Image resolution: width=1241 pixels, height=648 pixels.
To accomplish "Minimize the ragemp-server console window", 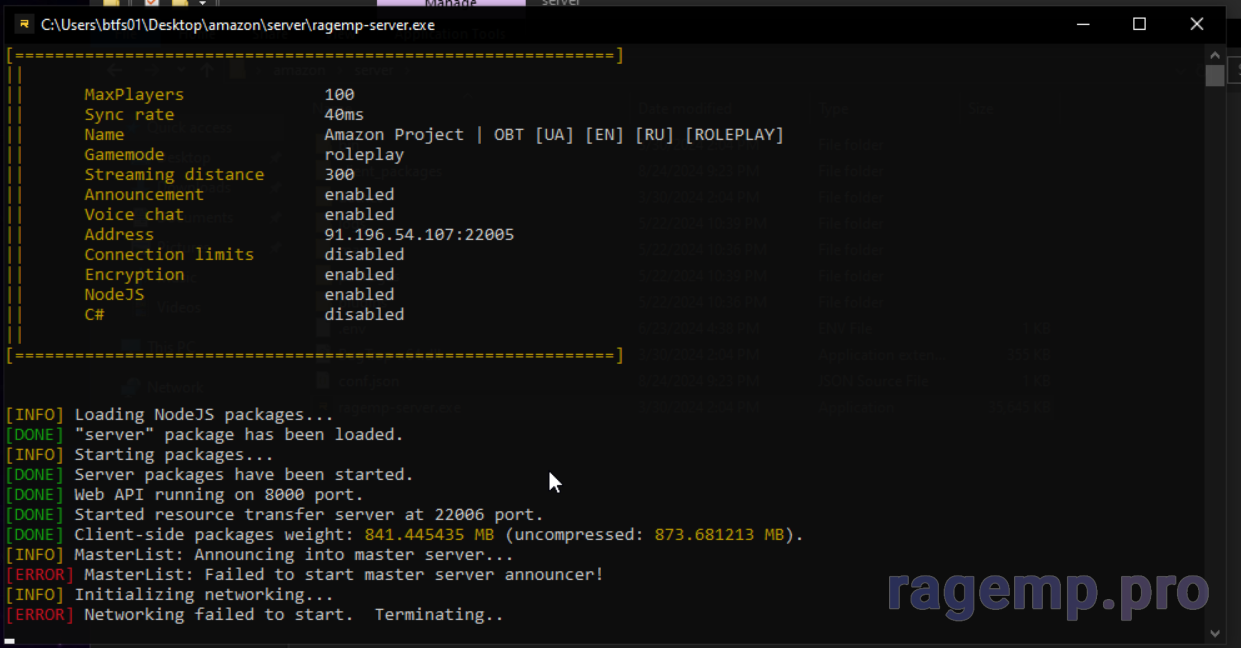I will [1081, 25].
